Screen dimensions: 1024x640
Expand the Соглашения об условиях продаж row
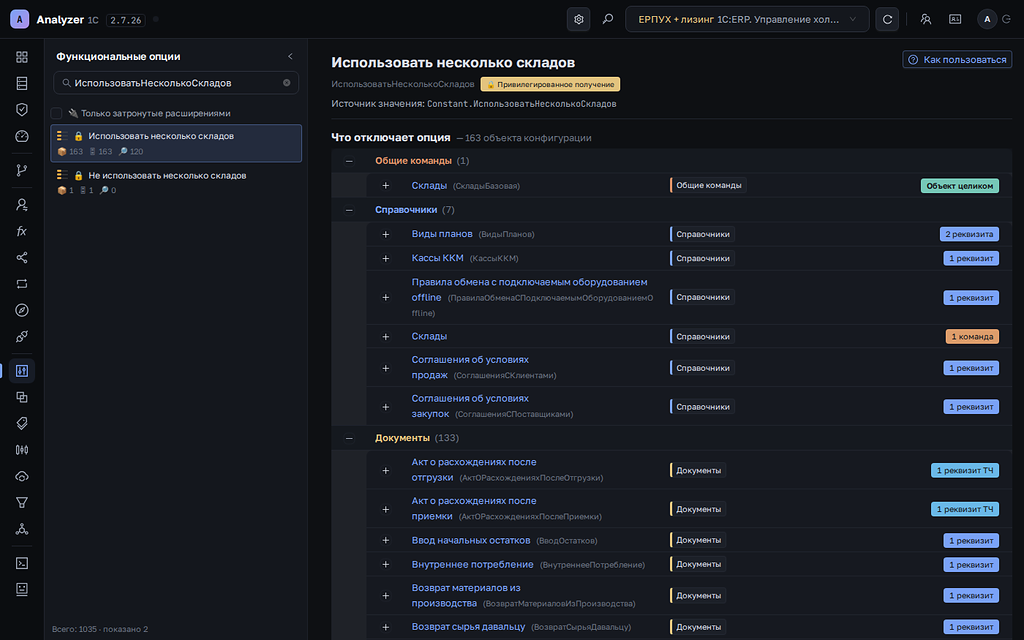pos(385,368)
